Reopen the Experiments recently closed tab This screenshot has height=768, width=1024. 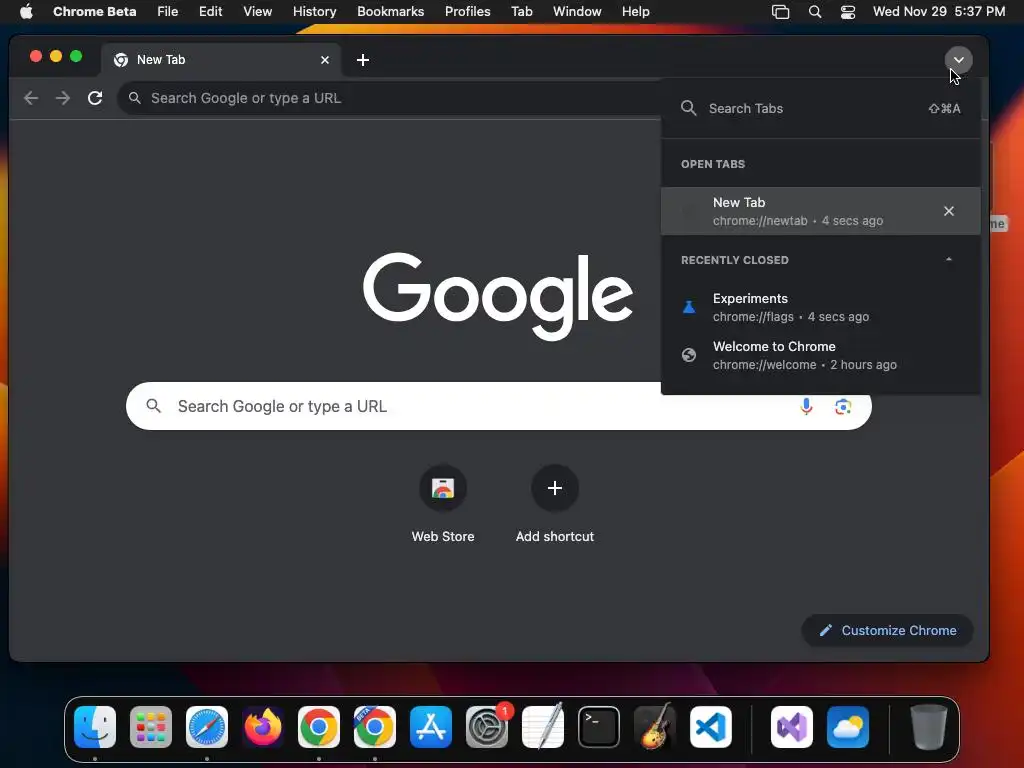click(x=820, y=308)
